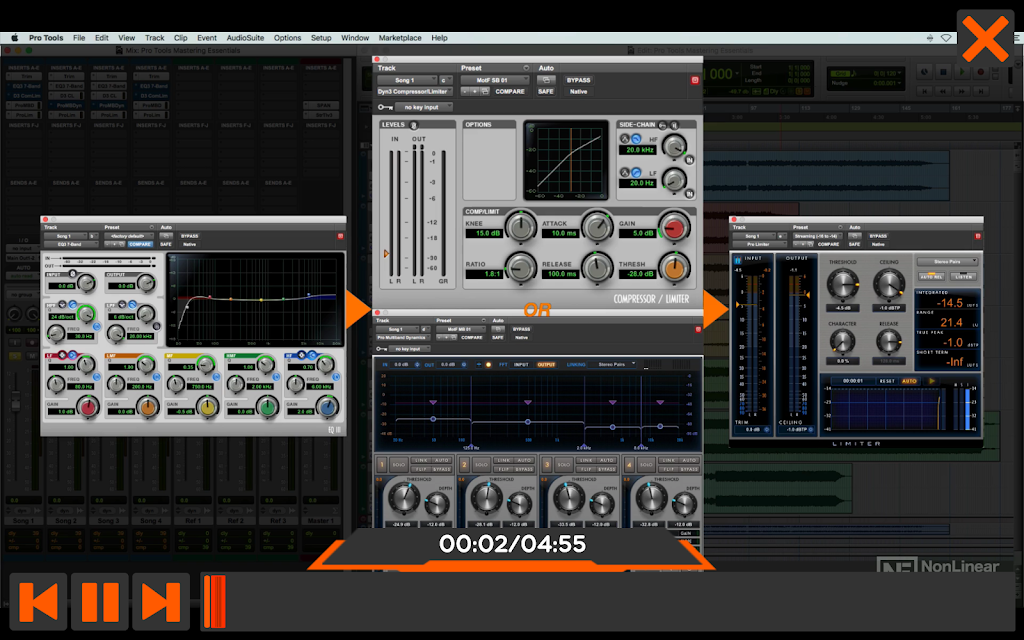Click the orange THRESH knob on compressor
This screenshot has height=640, width=1024.
[x=674, y=268]
